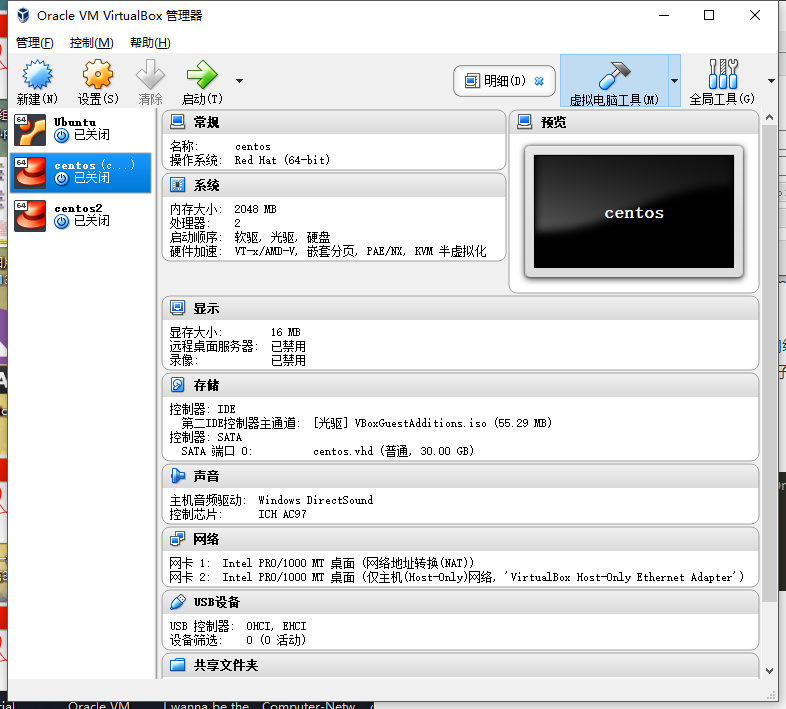Open the 网络 section header

460,539
